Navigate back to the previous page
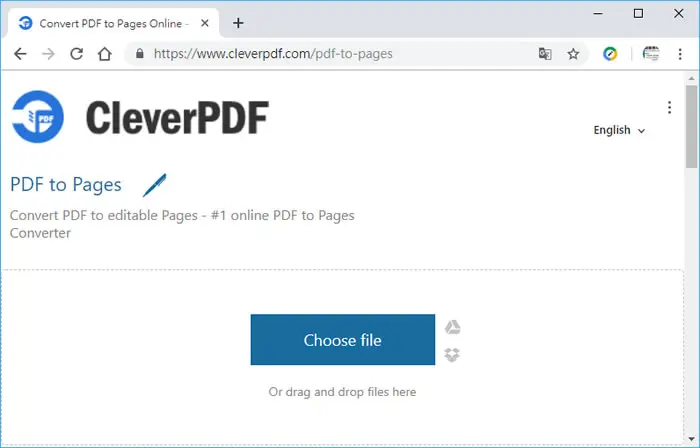Screen dimensions: 700x448 (20, 54)
